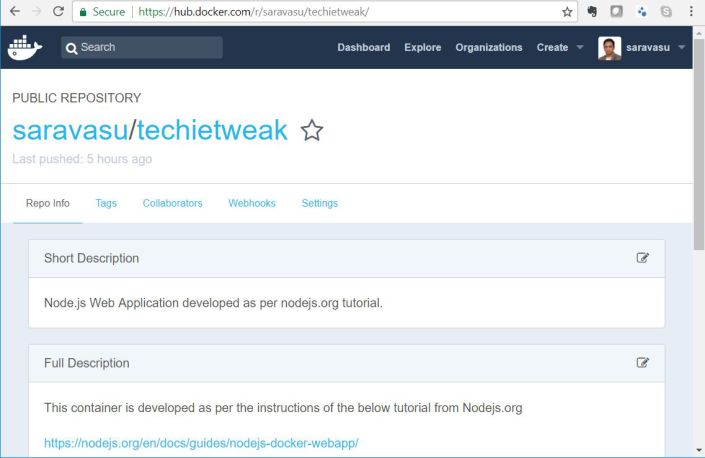Click the browser address bar URL

coord(254,12)
